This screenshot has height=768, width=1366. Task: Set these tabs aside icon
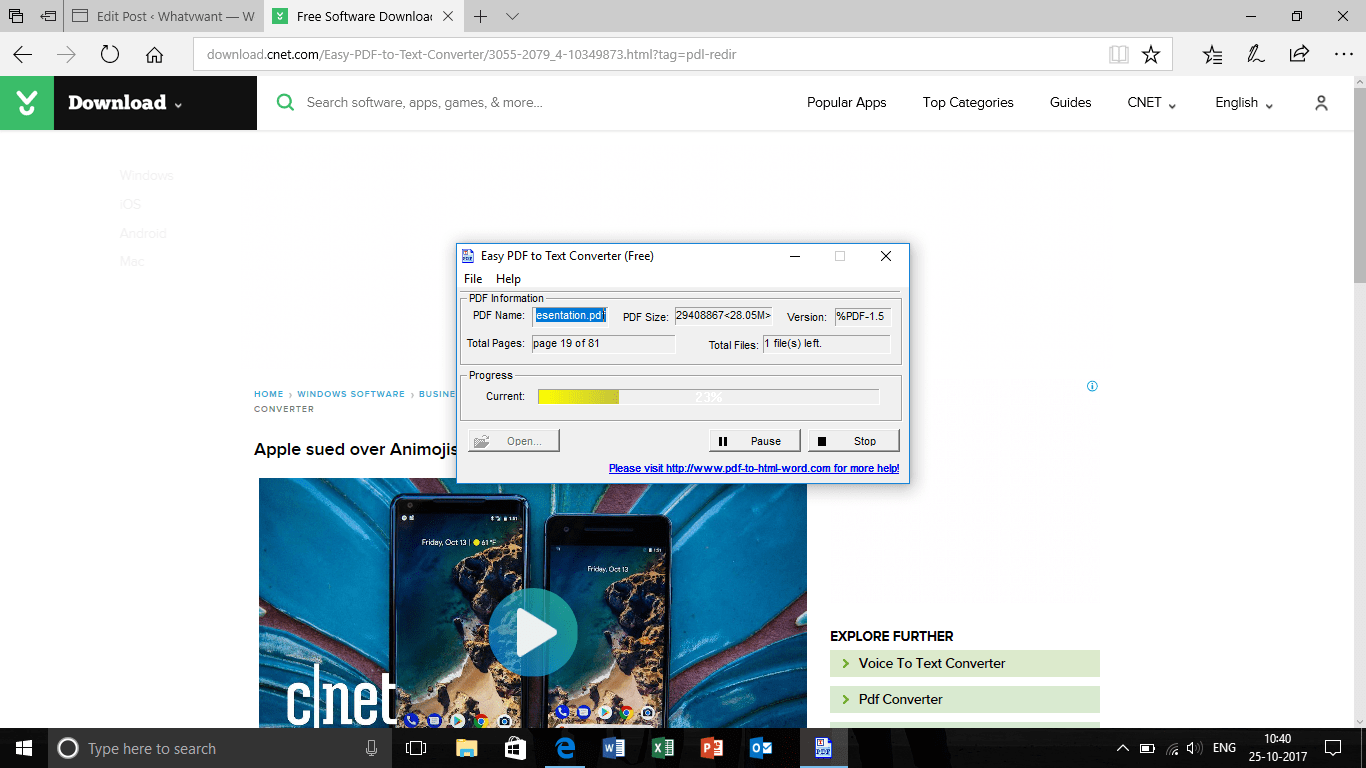(48, 17)
